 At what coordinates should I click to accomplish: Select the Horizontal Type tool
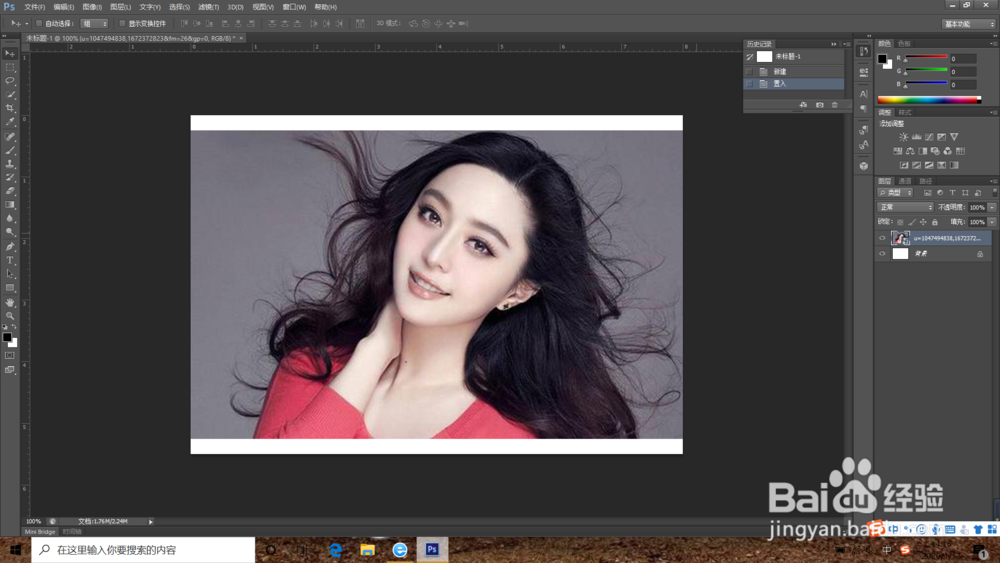10,260
